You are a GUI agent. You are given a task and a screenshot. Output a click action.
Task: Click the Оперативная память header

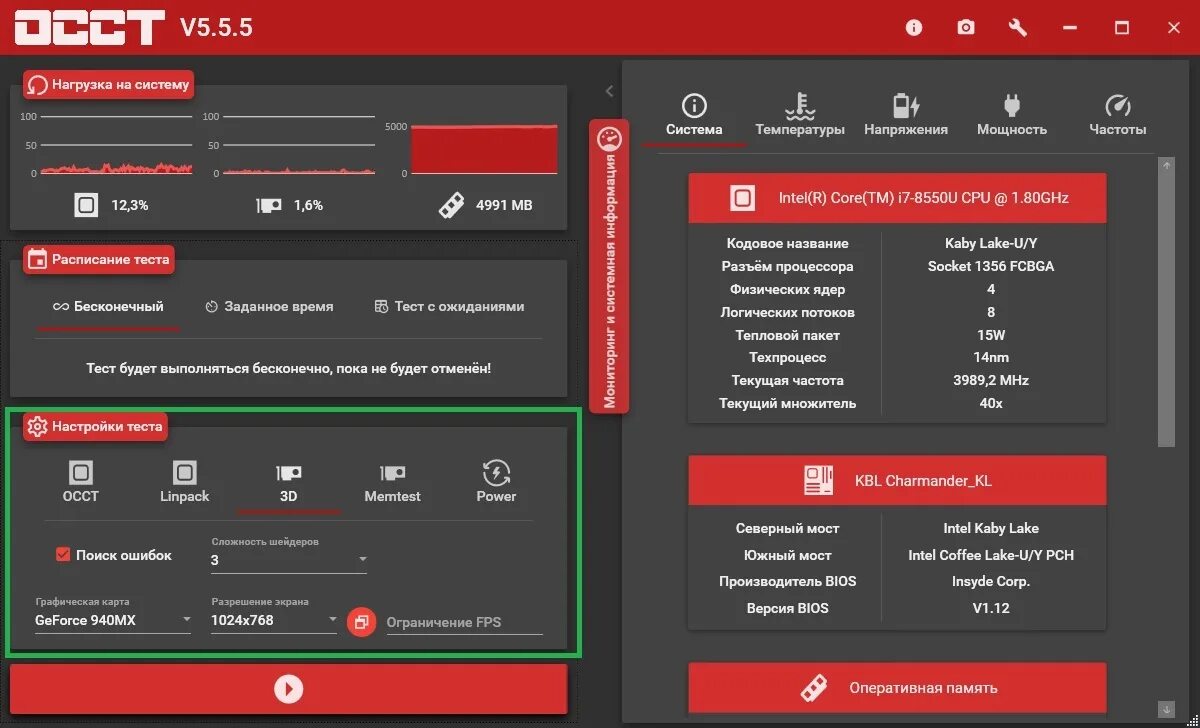coord(898,688)
